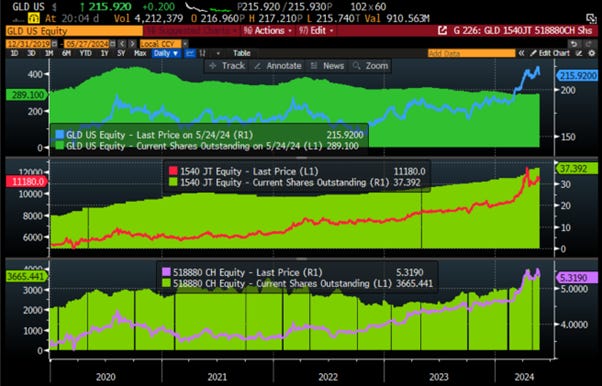The height and width of the screenshot is (386, 602).
Task: Click red swatch for 1540 JT Last Price
Action: (174, 171)
